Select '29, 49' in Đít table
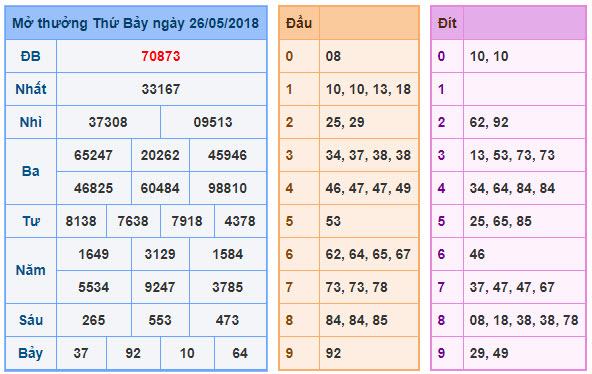The width and height of the screenshot is (592, 374). [x=489, y=354]
